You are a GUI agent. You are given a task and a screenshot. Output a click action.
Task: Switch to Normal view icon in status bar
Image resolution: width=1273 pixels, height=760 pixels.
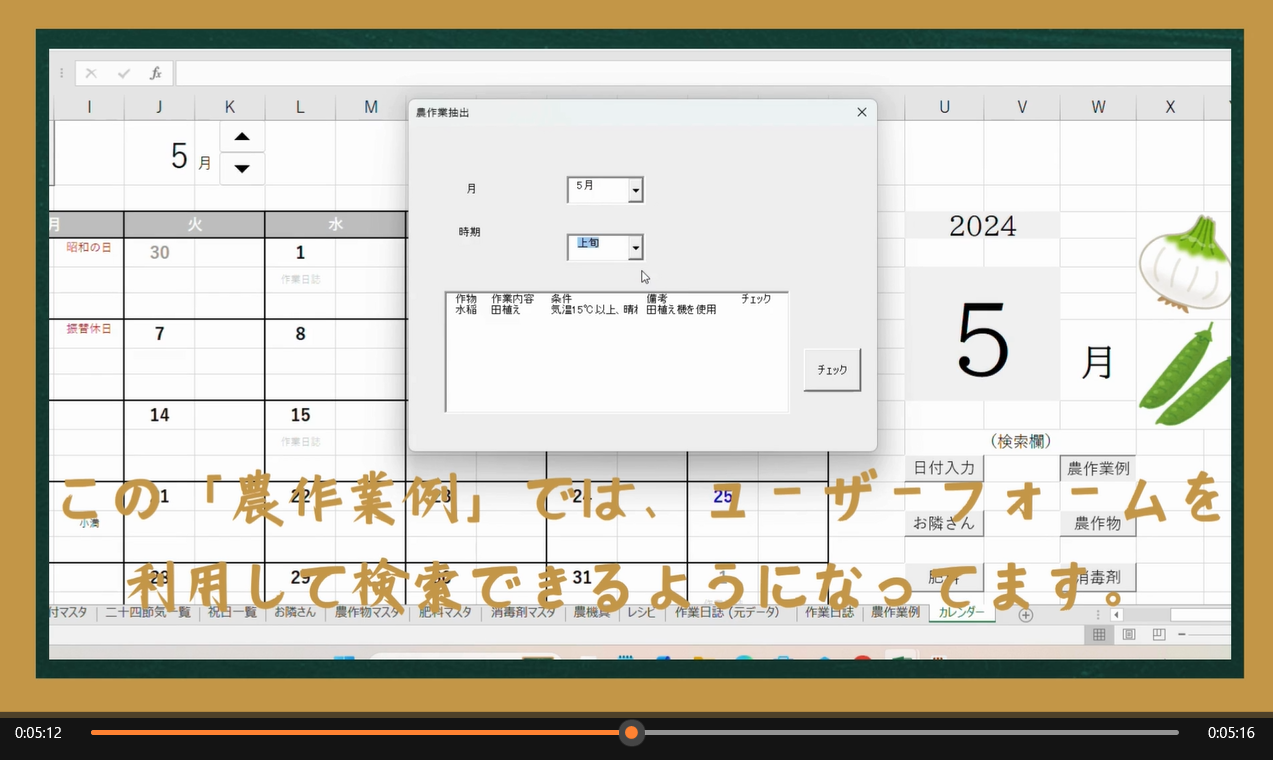(1098, 634)
